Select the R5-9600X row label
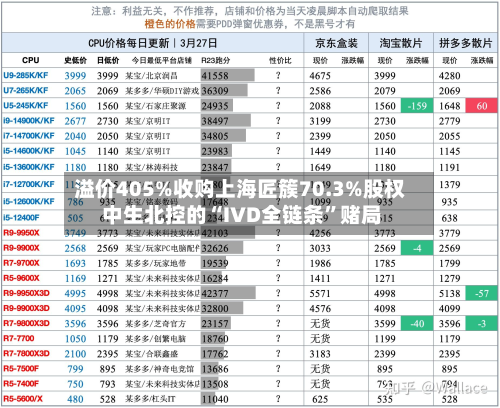 (21, 278)
